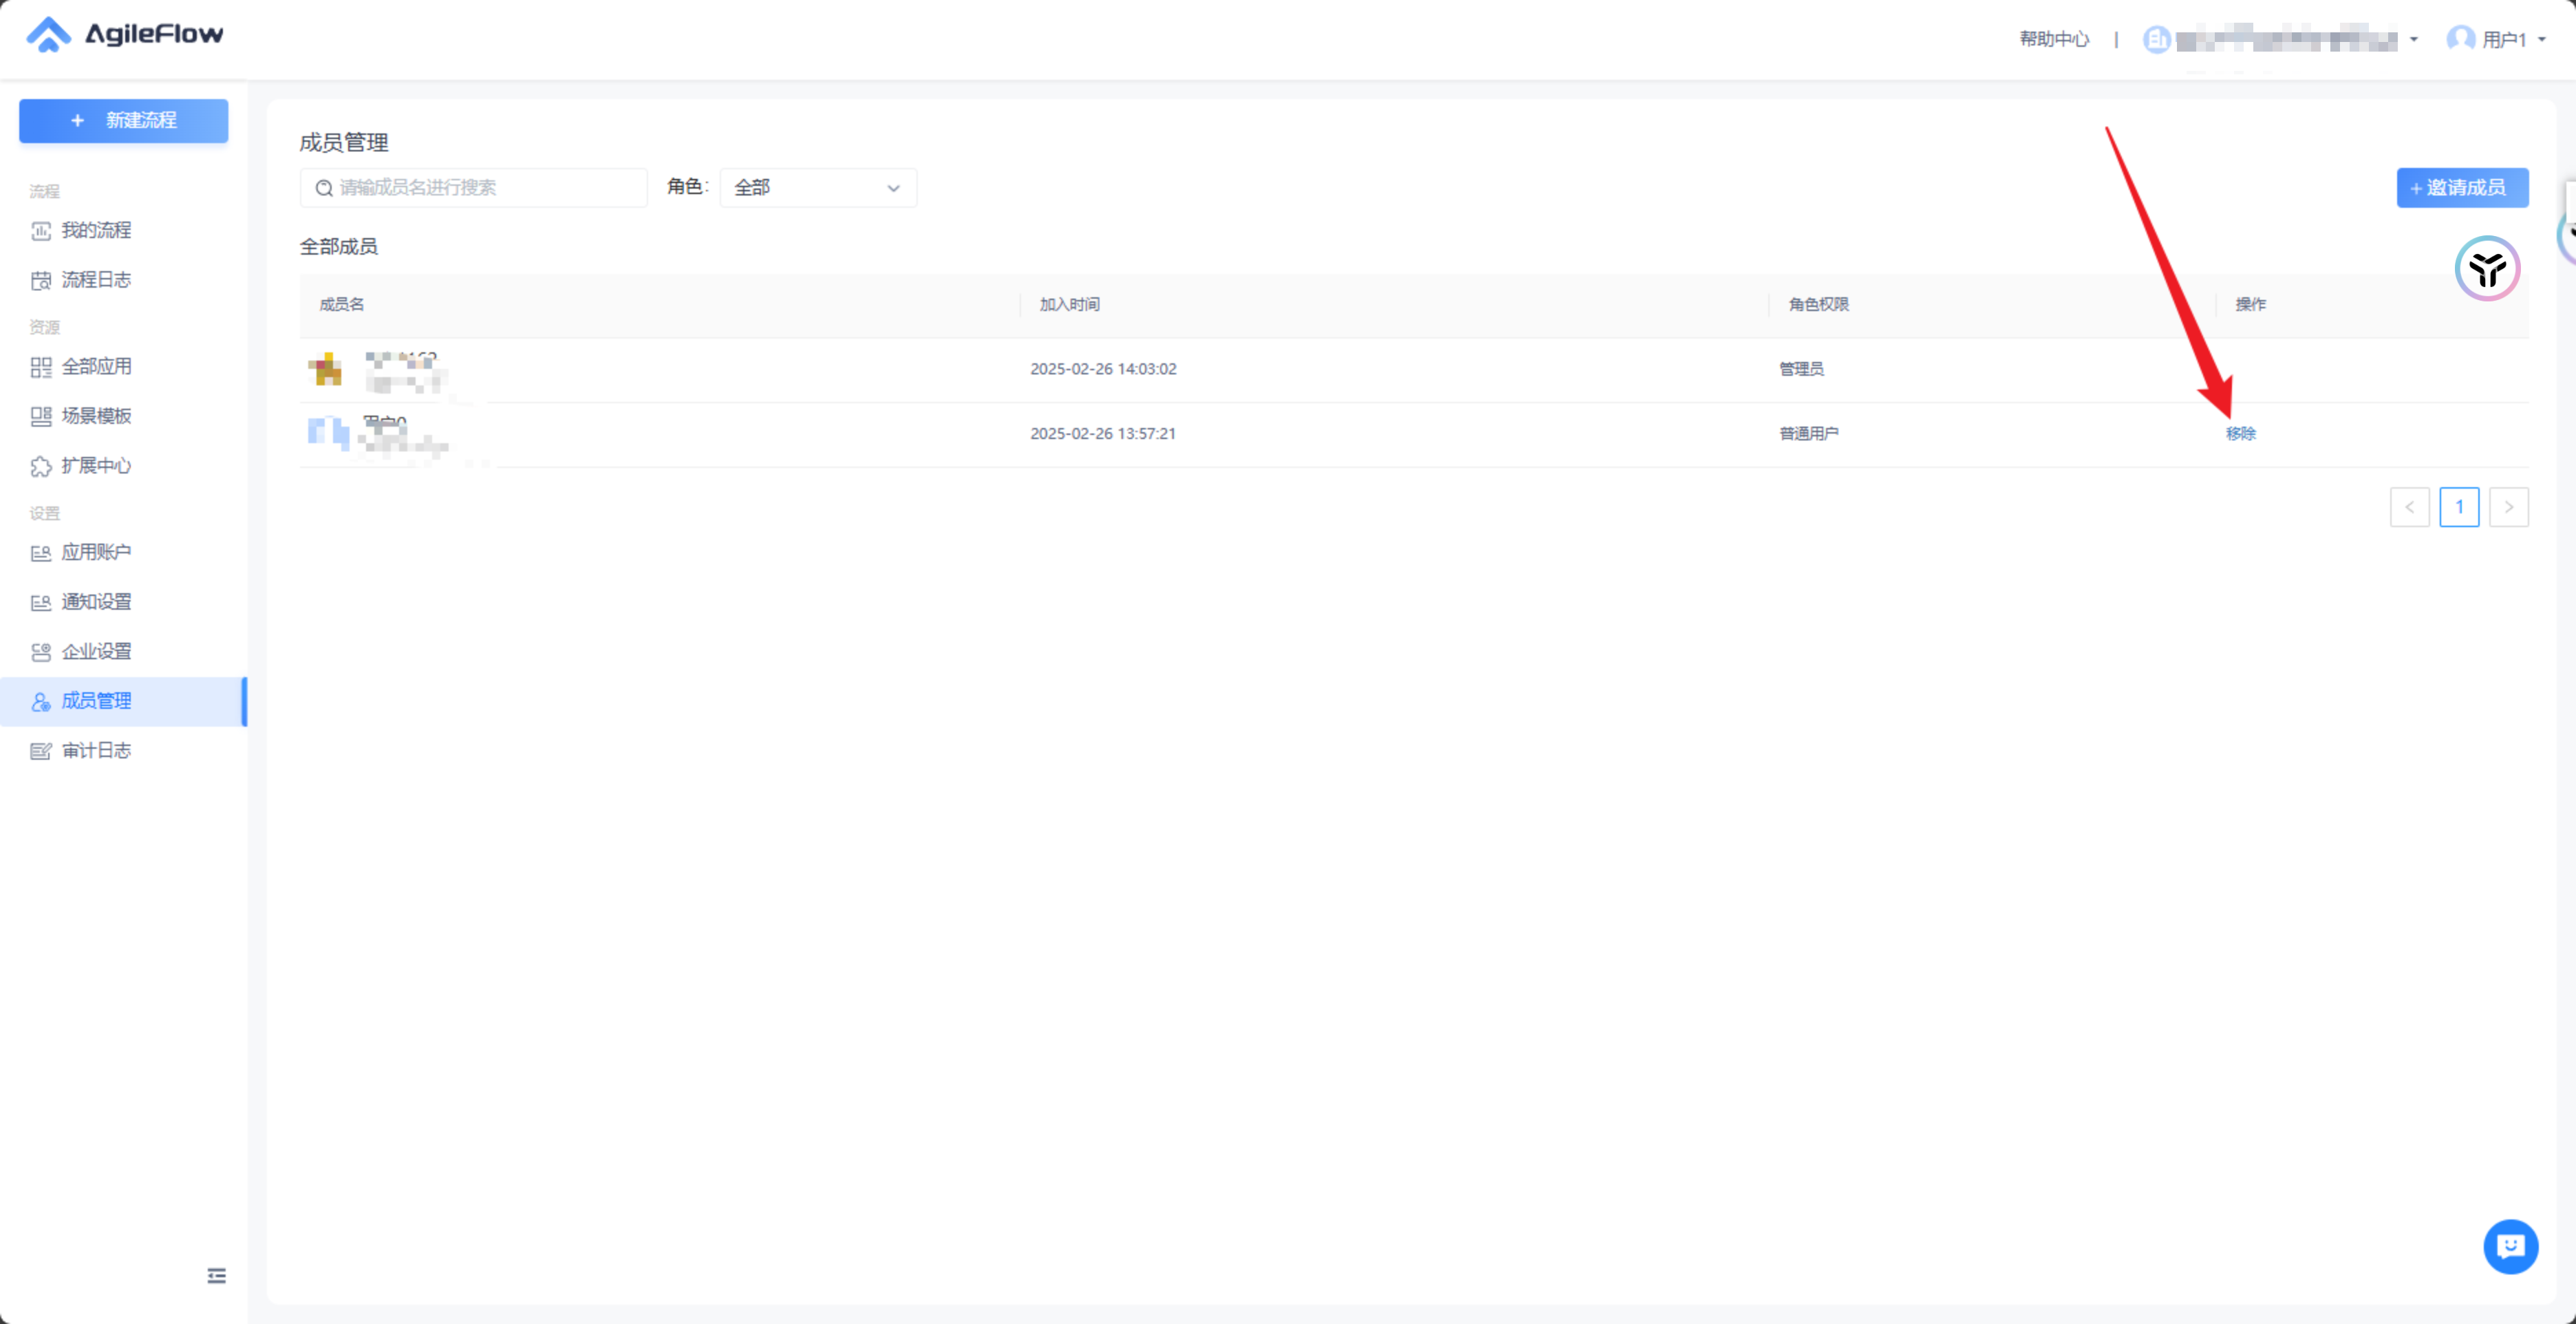Select 企业设置 in sidebar

click(96, 651)
